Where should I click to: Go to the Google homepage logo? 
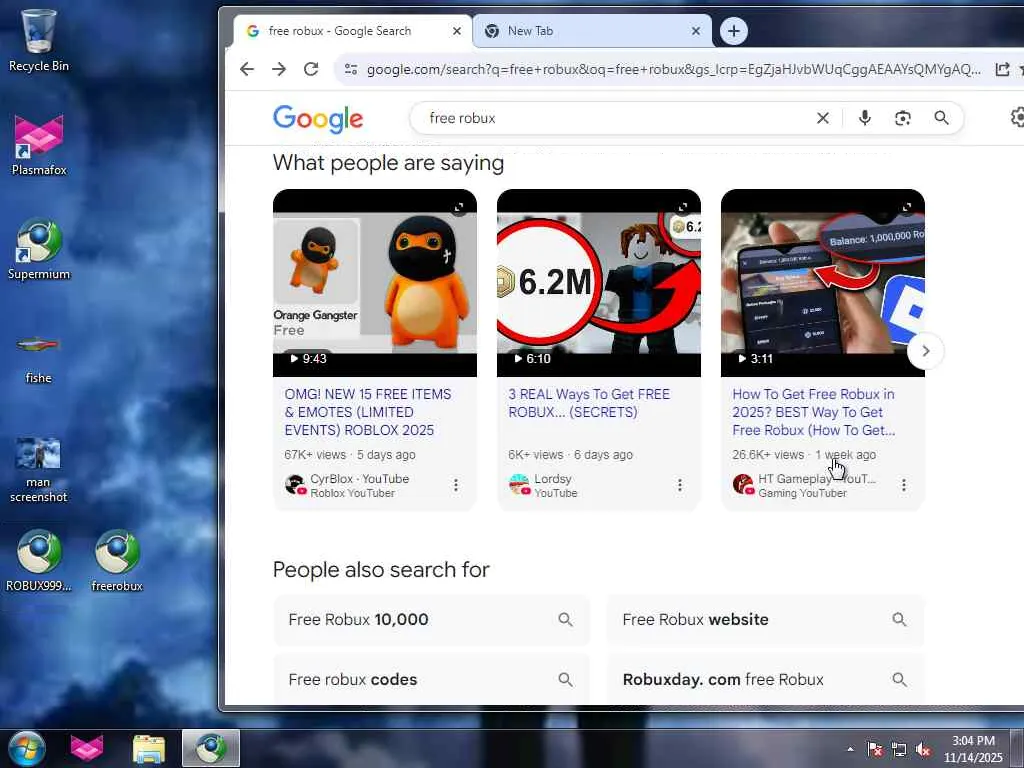pos(318,119)
